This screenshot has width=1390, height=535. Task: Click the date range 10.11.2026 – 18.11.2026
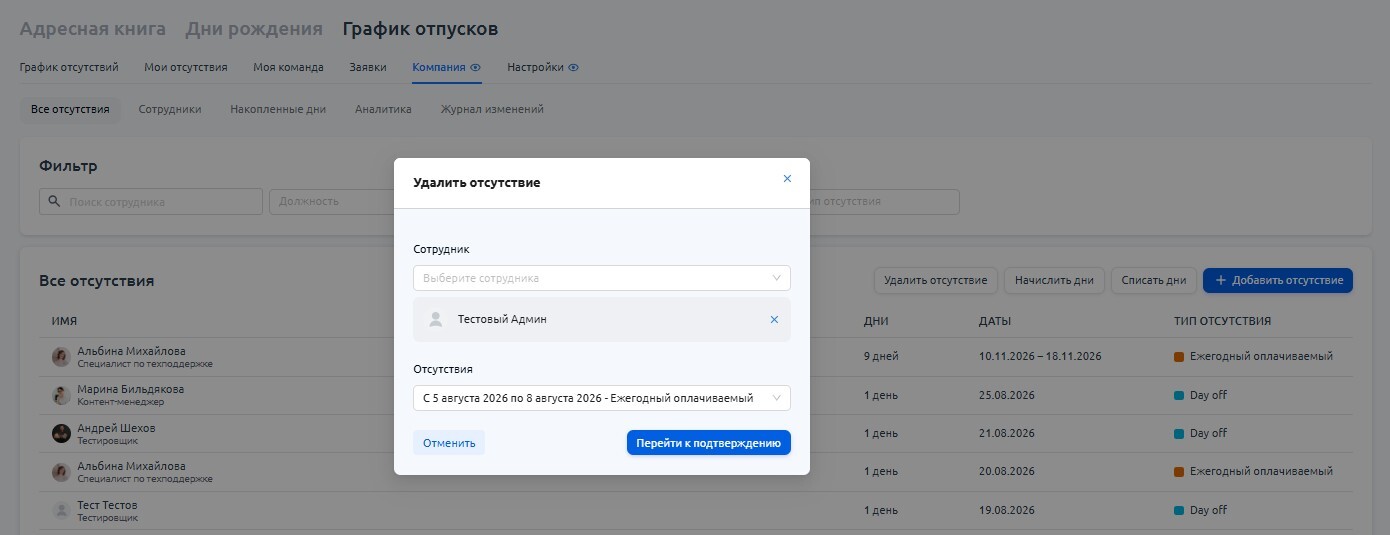[1040, 356]
